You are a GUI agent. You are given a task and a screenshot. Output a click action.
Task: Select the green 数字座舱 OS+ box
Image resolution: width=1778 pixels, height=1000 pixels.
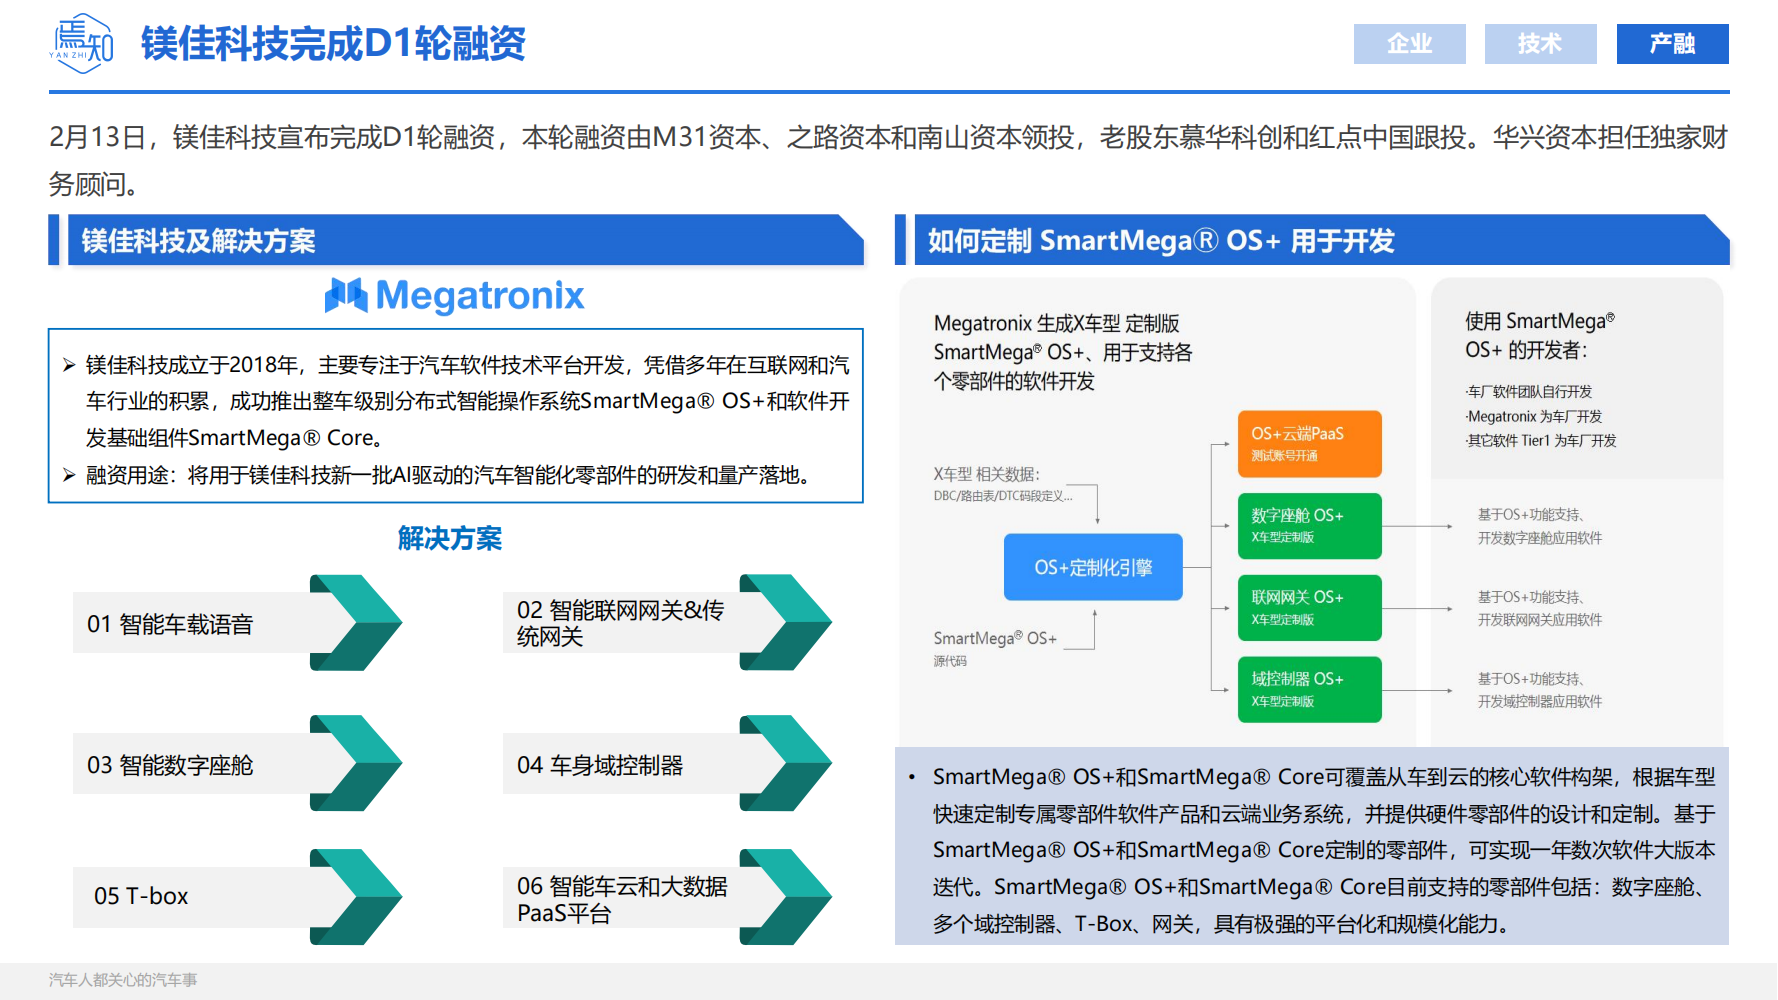(x=1310, y=526)
